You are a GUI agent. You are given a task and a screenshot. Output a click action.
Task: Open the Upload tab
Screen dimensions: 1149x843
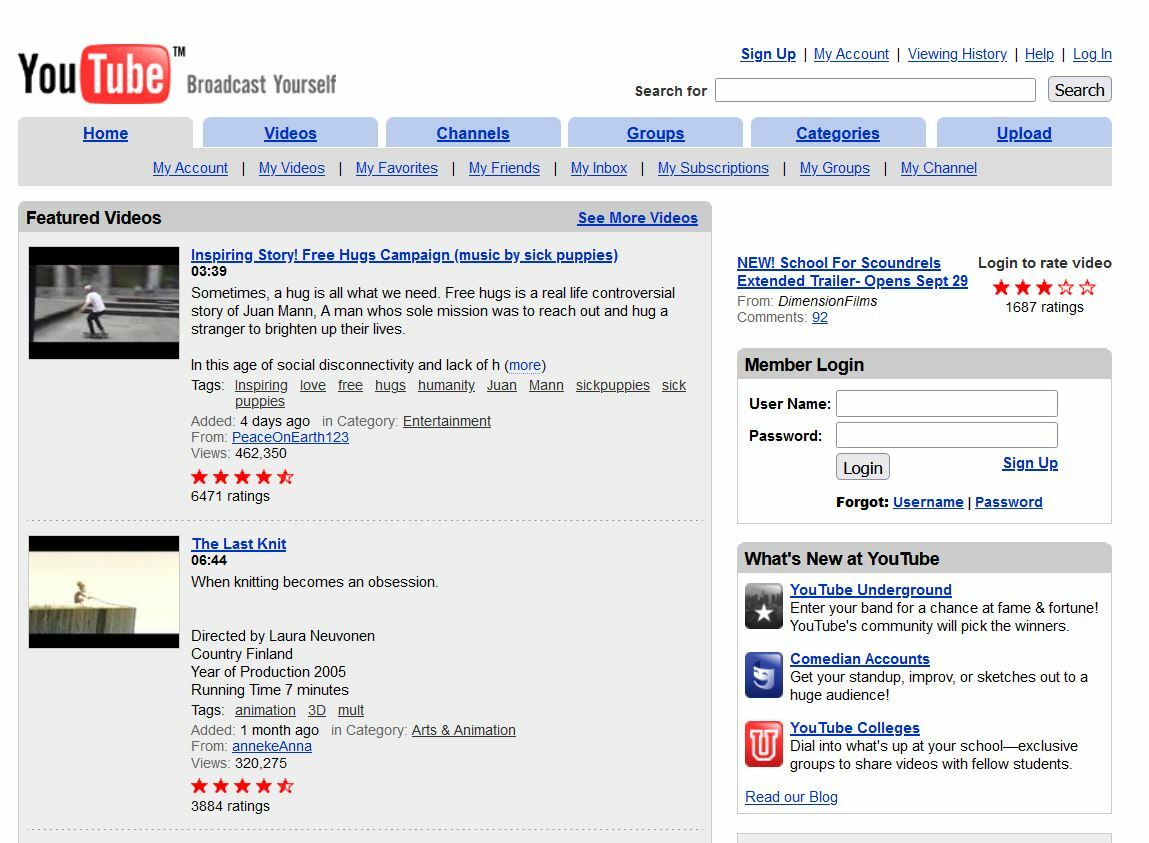point(1024,133)
